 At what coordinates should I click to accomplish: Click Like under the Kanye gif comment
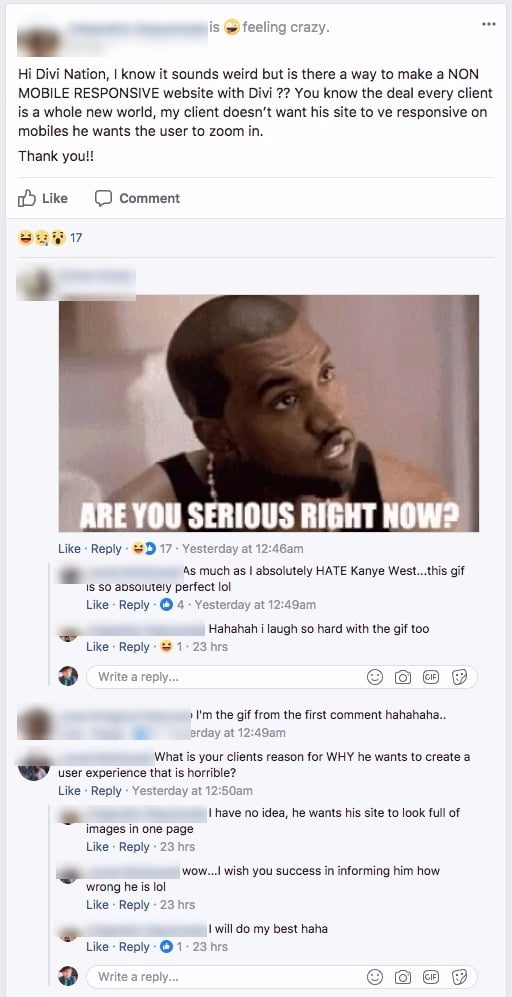click(69, 549)
